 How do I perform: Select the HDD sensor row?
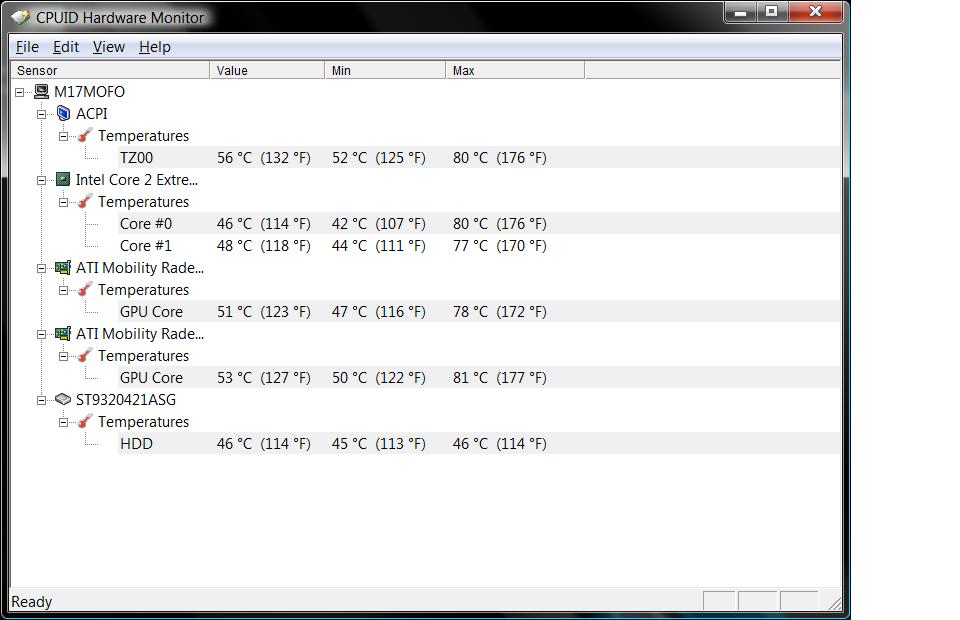pyautogui.click(x=479, y=444)
